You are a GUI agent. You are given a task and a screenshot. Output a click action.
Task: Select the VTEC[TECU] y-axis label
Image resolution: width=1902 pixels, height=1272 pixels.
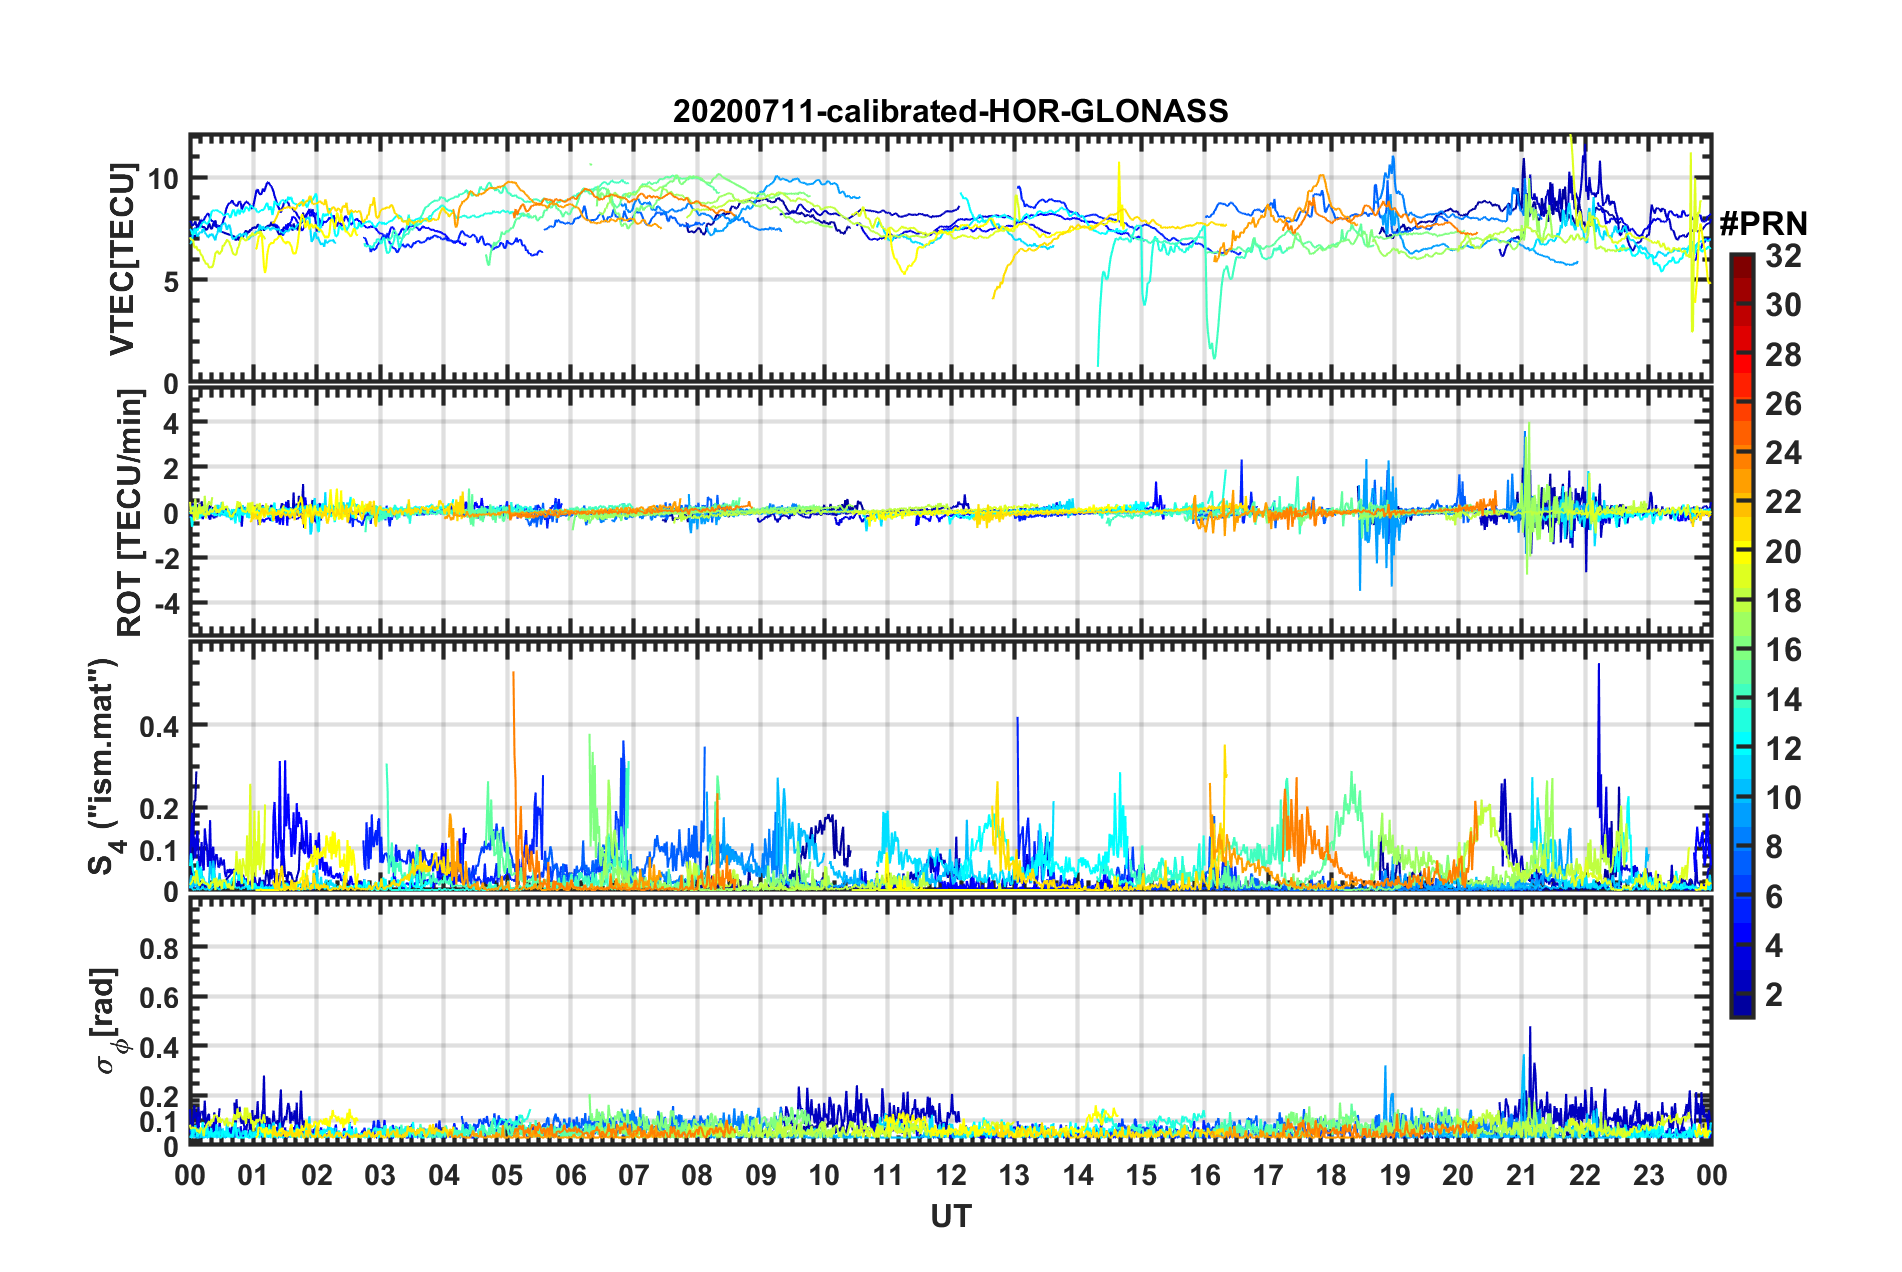(x=122, y=259)
